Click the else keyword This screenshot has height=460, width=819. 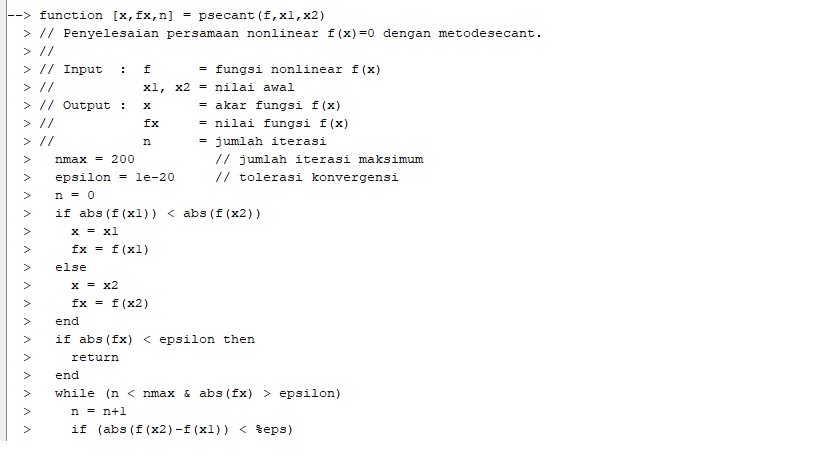71,267
